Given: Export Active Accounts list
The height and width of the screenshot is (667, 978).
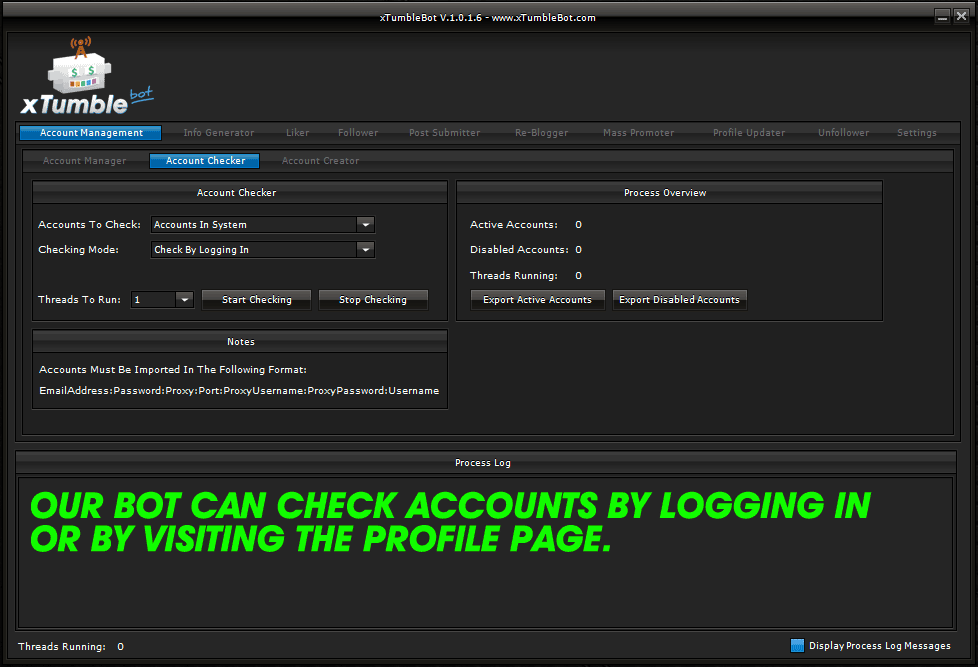Looking at the screenshot, I should (x=537, y=300).
